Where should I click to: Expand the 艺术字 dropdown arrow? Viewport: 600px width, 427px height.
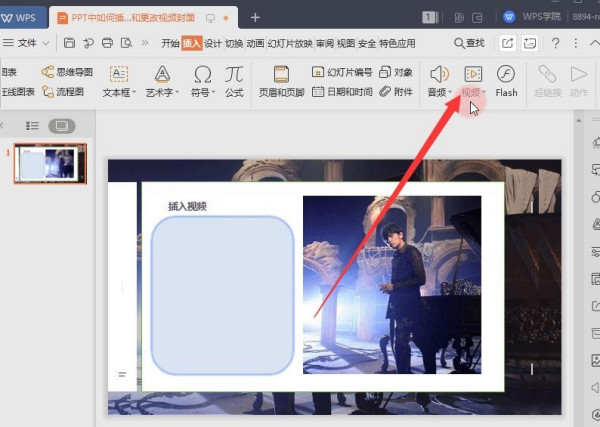[177, 93]
